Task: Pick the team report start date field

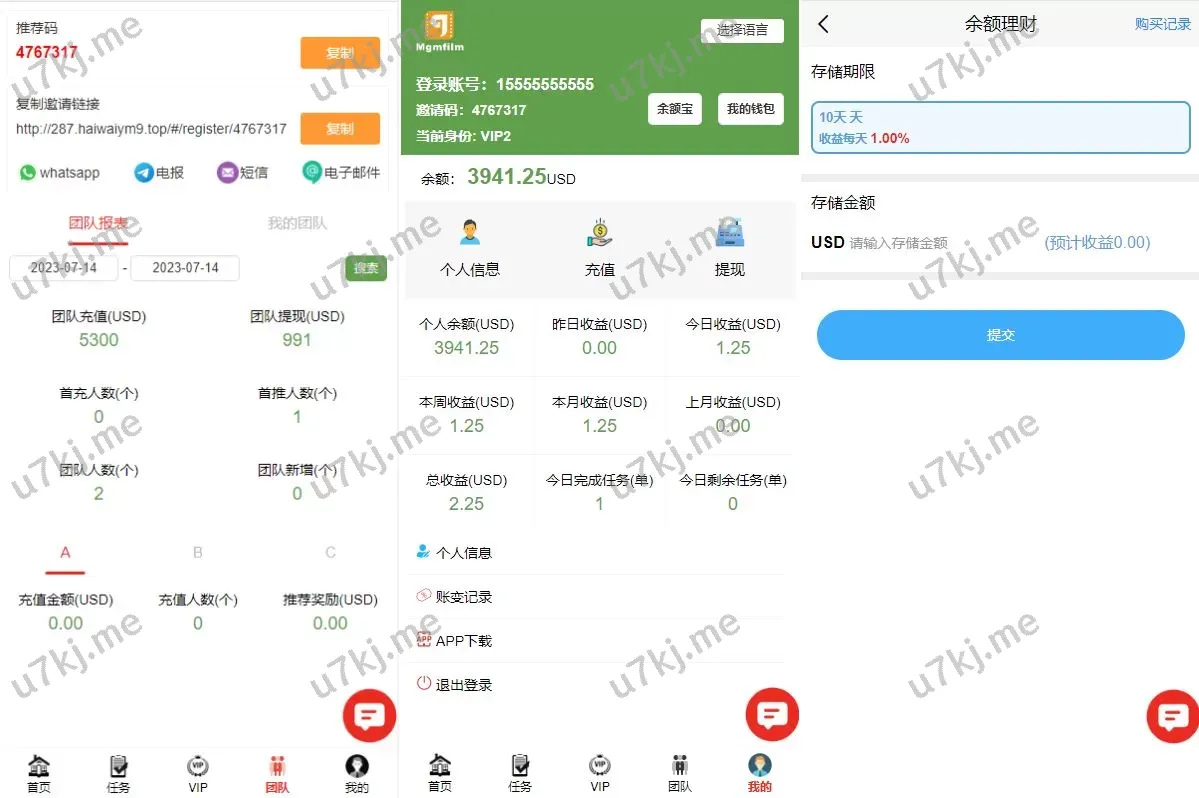Action: [x=64, y=268]
